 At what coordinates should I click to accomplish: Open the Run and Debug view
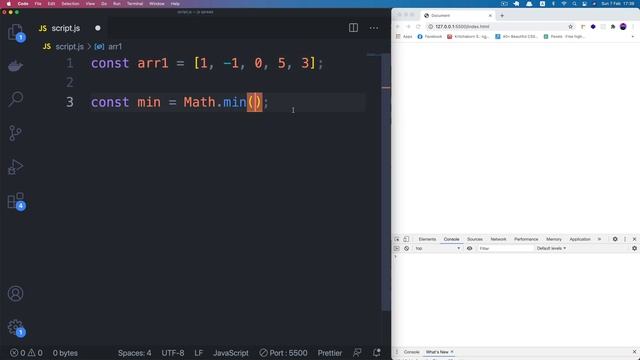pyautogui.click(x=16, y=167)
